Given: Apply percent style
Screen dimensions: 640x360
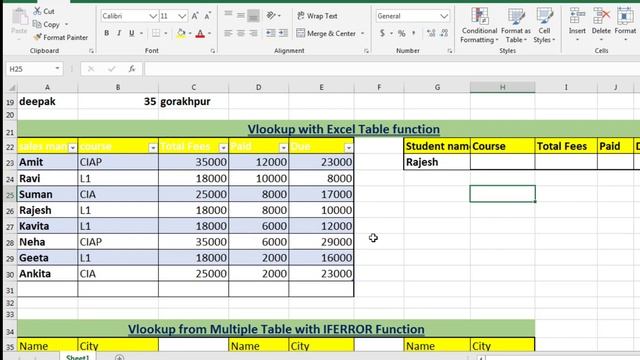Looking at the screenshot, I should coord(402,33).
